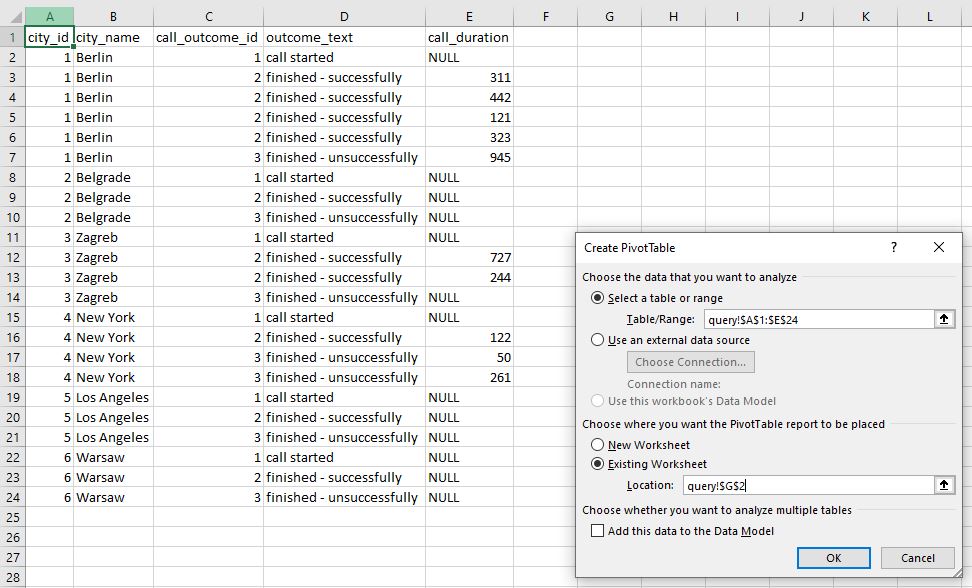Close the Create PivotTable dialog
The height and width of the screenshot is (588, 972).
938,248
